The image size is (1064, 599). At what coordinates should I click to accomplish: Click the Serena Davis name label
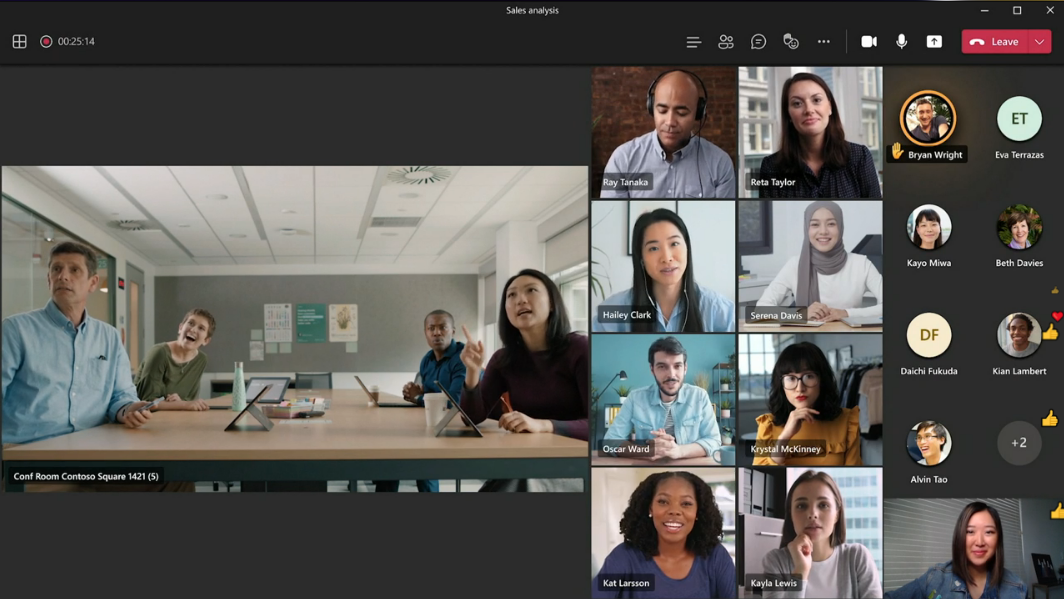(776, 315)
